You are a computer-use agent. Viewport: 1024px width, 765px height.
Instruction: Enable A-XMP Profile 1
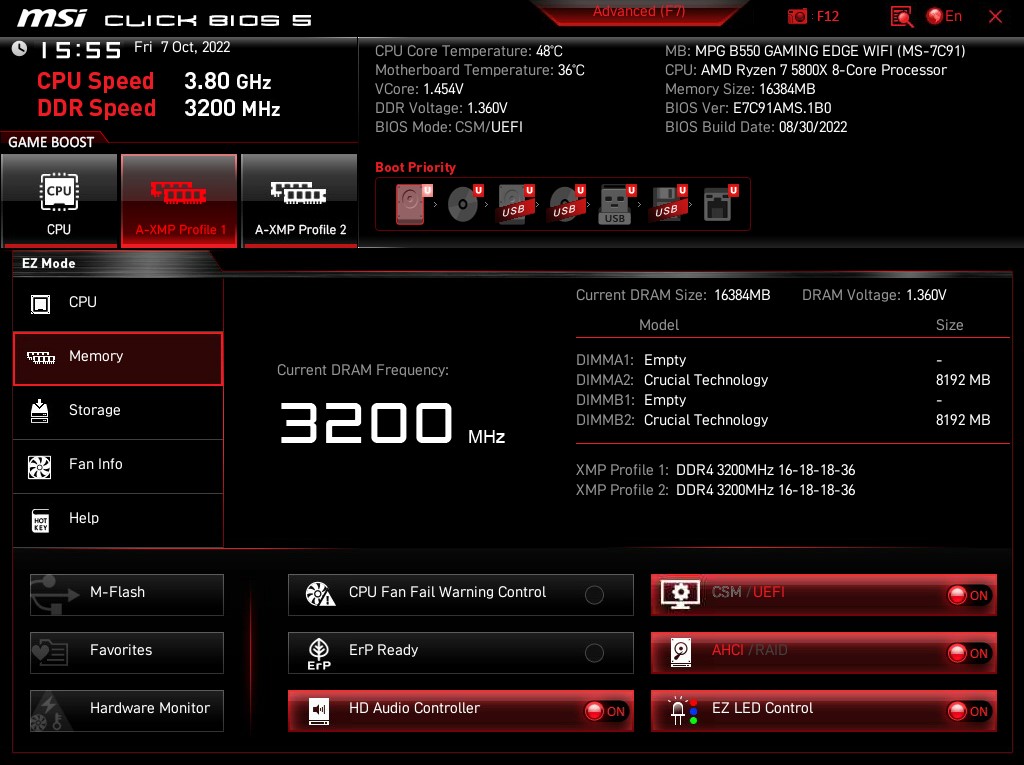(179, 200)
